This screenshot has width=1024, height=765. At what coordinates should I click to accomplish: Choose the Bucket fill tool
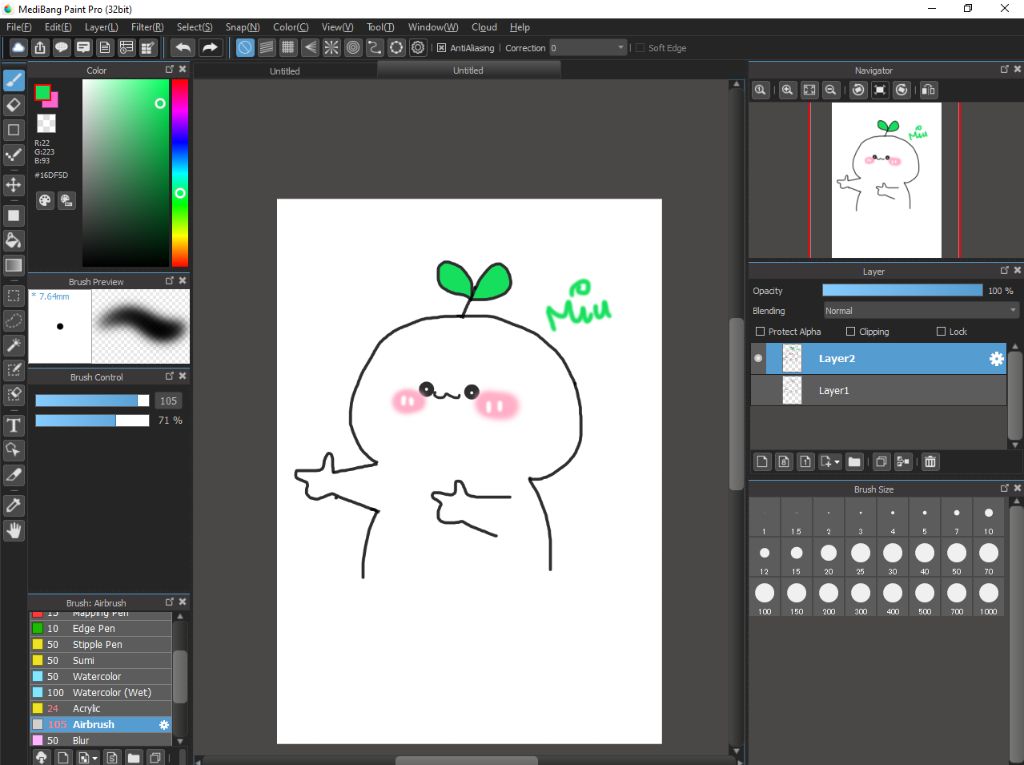pos(14,240)
